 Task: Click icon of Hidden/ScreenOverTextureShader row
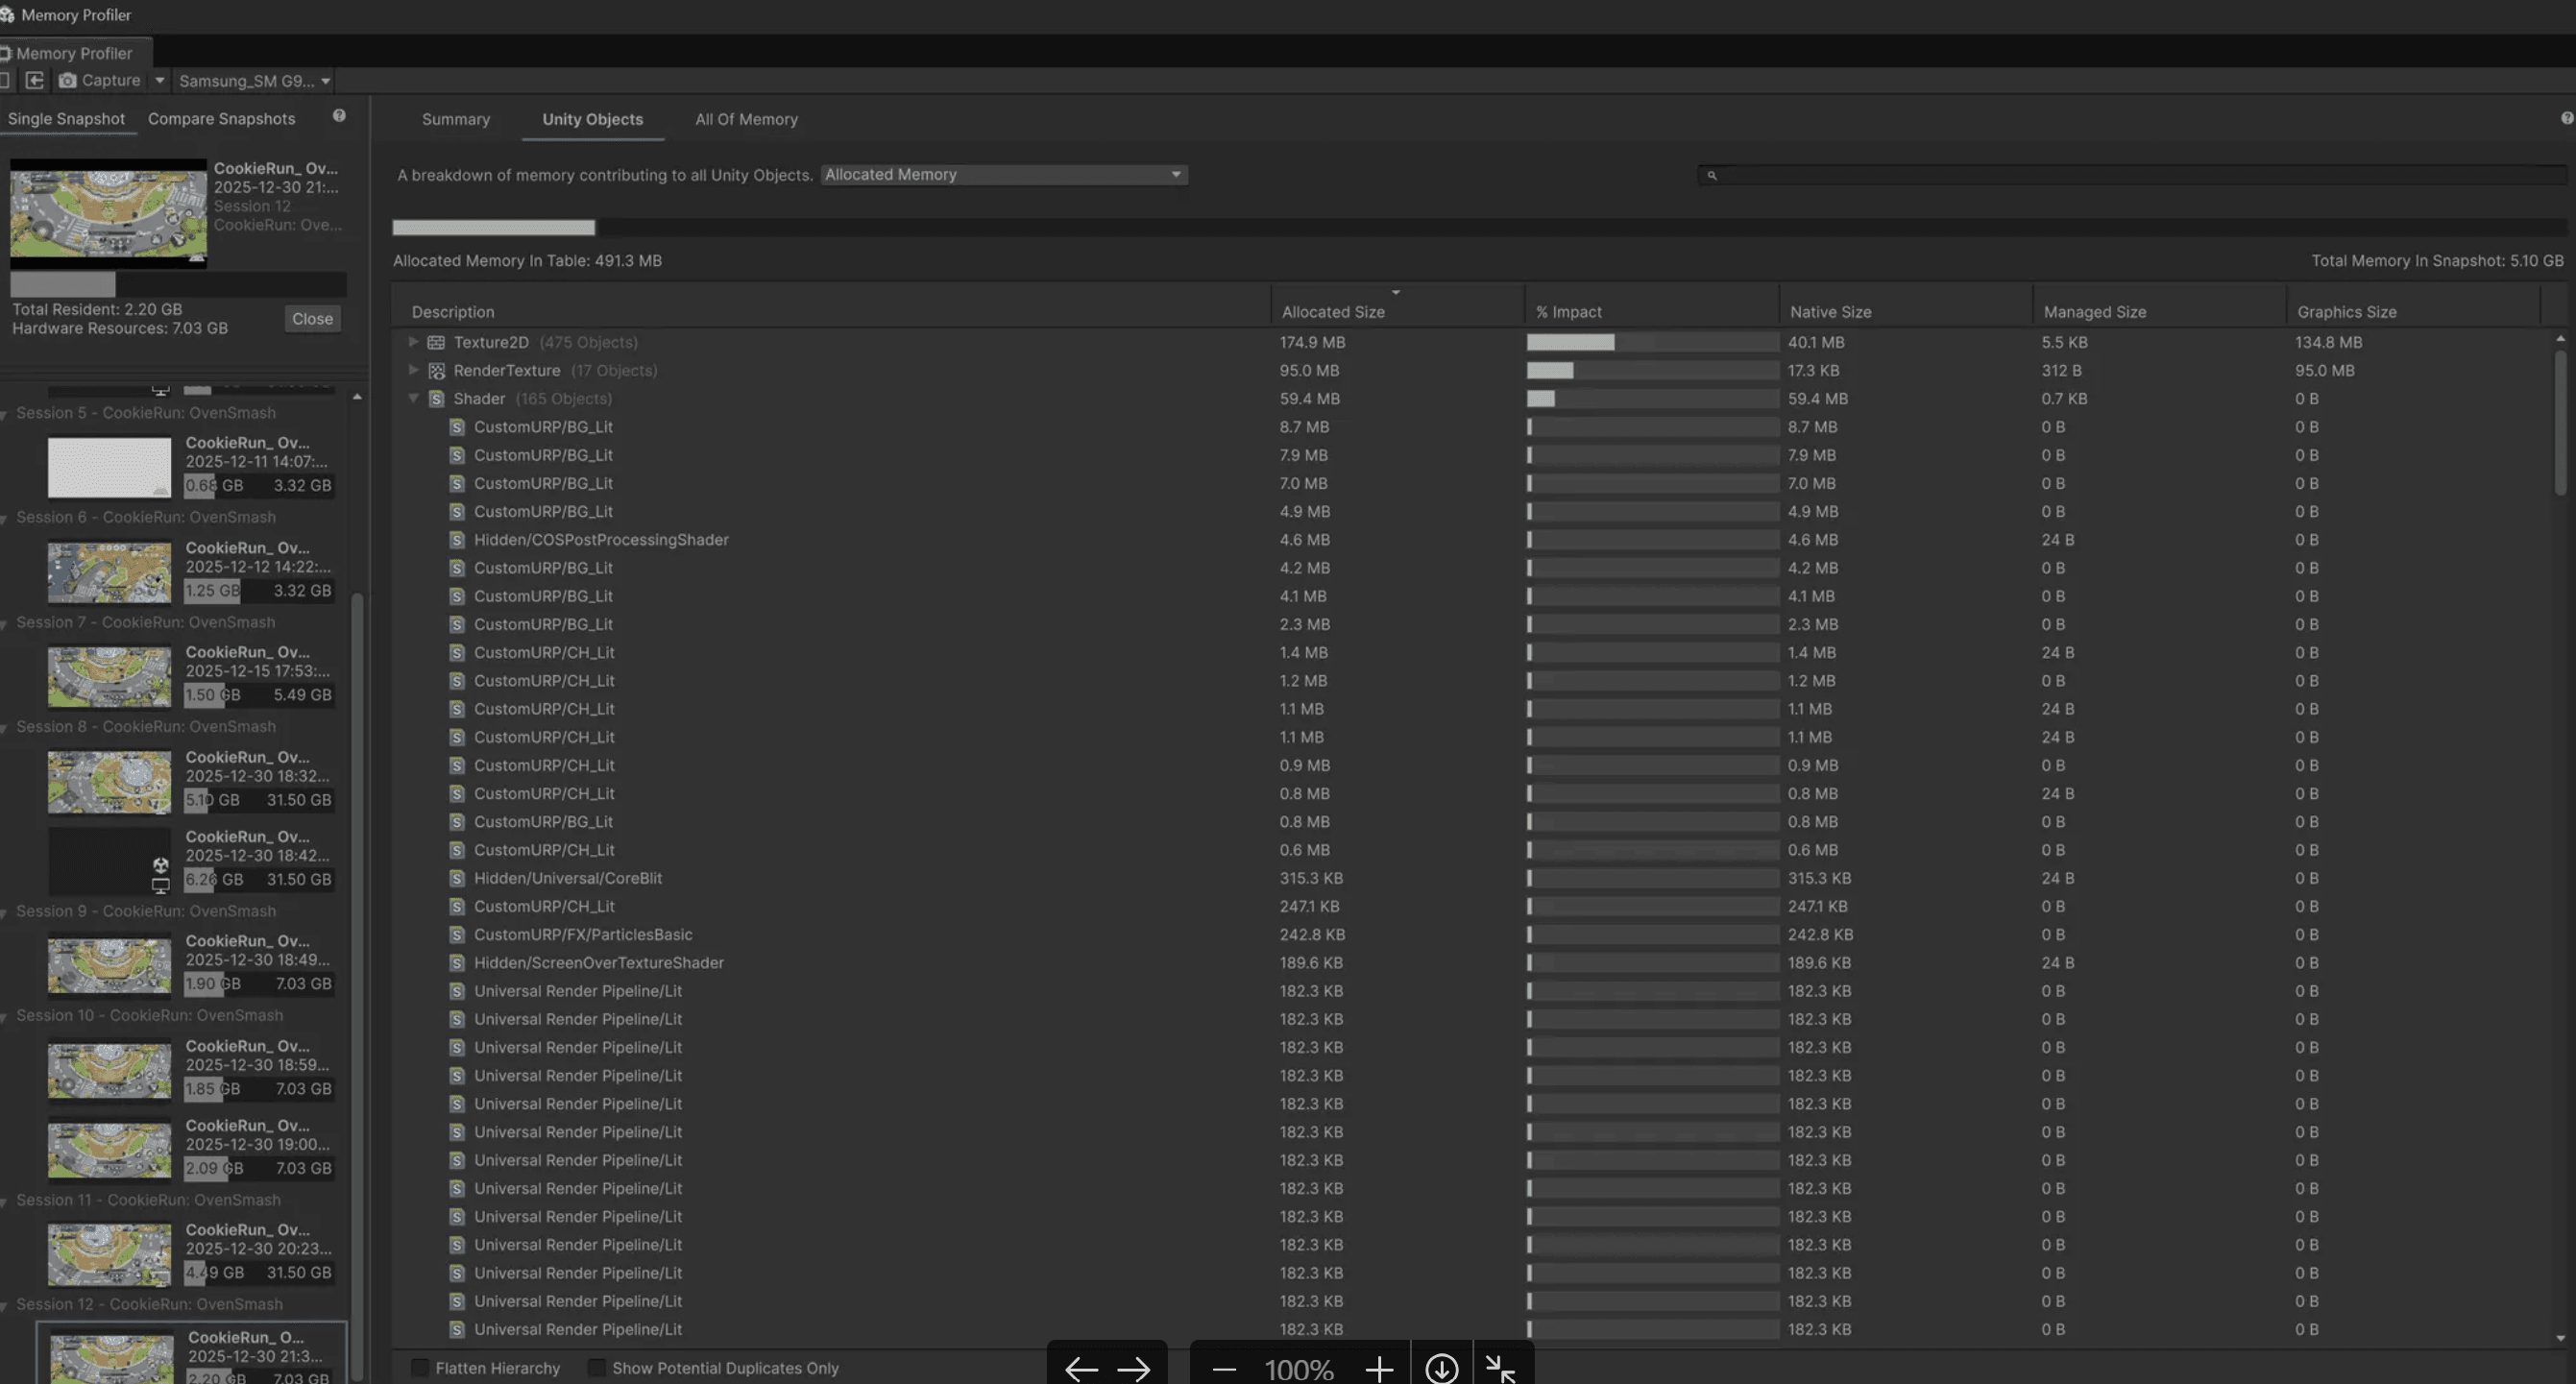pos(457,962)
